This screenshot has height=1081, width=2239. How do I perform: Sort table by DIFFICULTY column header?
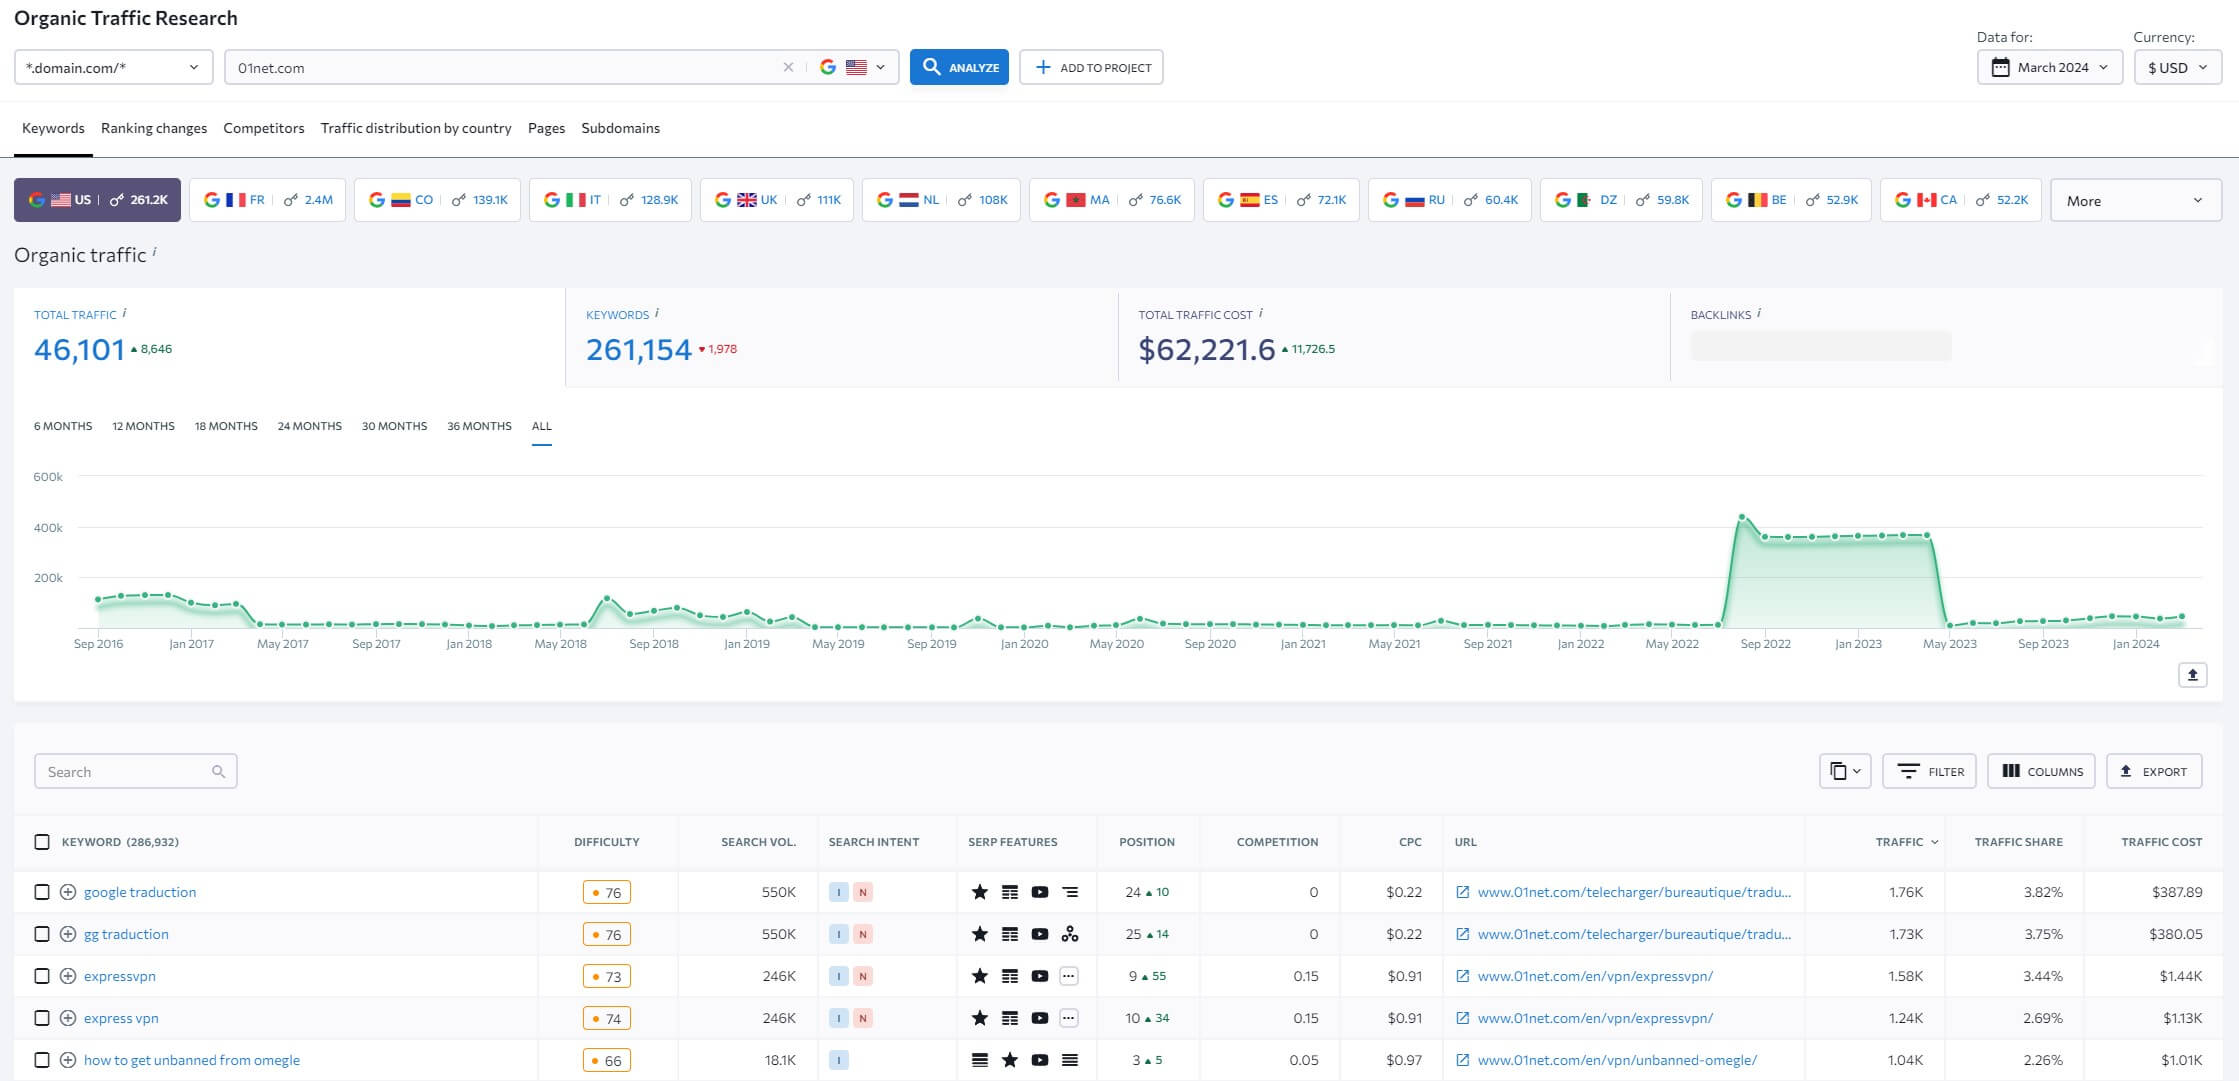click(x=606, y=842)
